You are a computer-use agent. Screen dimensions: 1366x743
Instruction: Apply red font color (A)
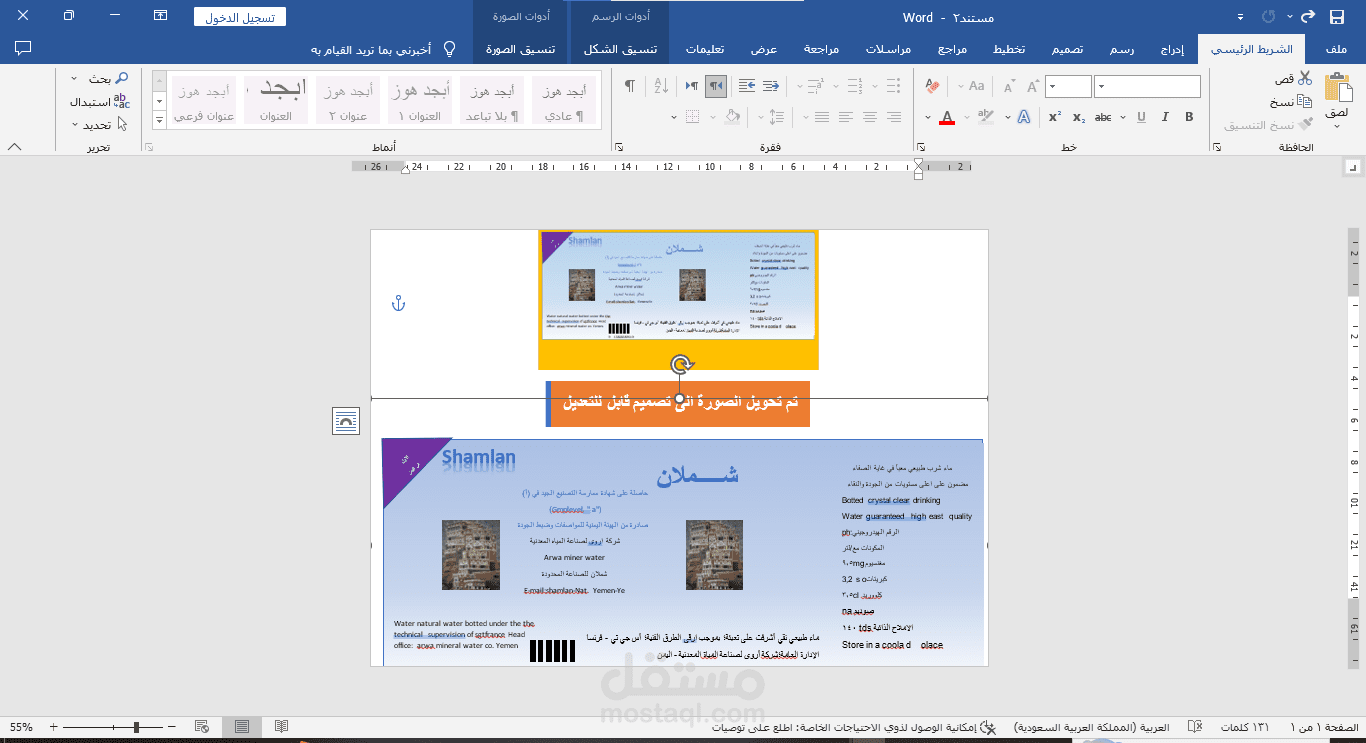pos(947,116)
